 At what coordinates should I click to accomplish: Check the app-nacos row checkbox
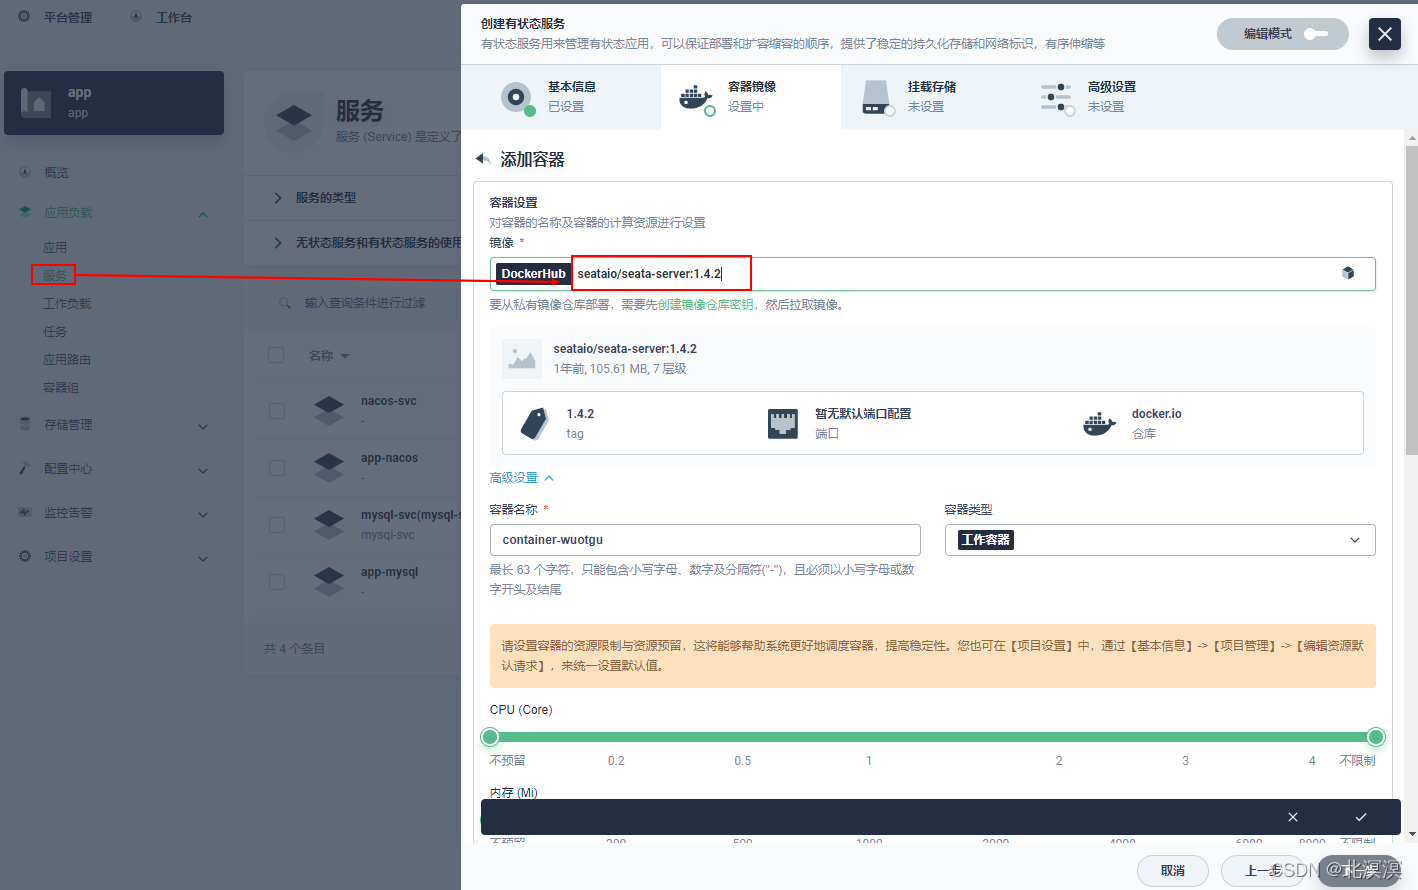(x=277, y=468)
